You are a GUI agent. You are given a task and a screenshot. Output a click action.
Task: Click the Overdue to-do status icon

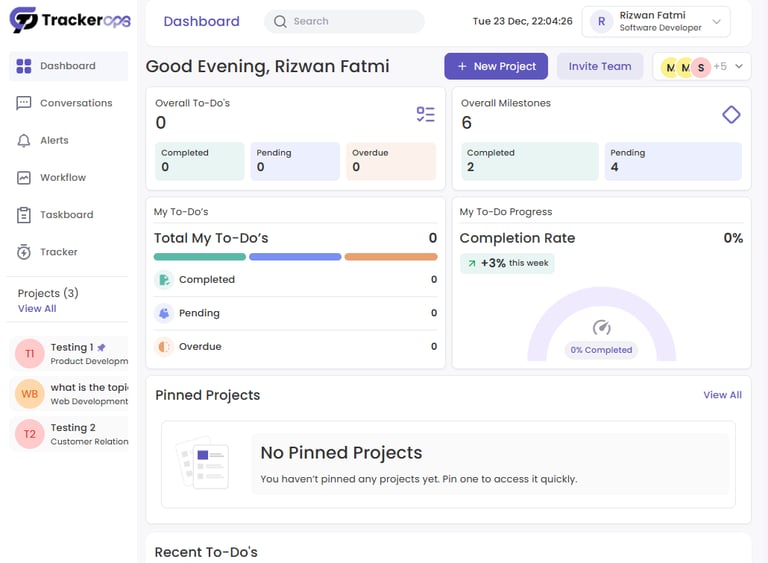(165, 347)
